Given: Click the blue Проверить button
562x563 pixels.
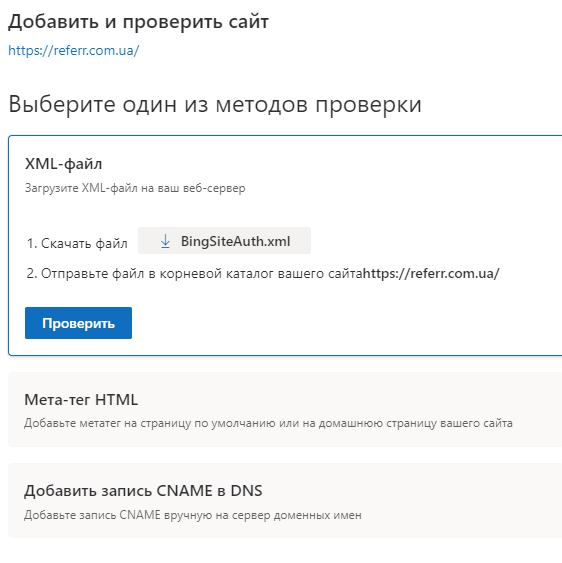Looking at the screenshot, I should [78, 323].
